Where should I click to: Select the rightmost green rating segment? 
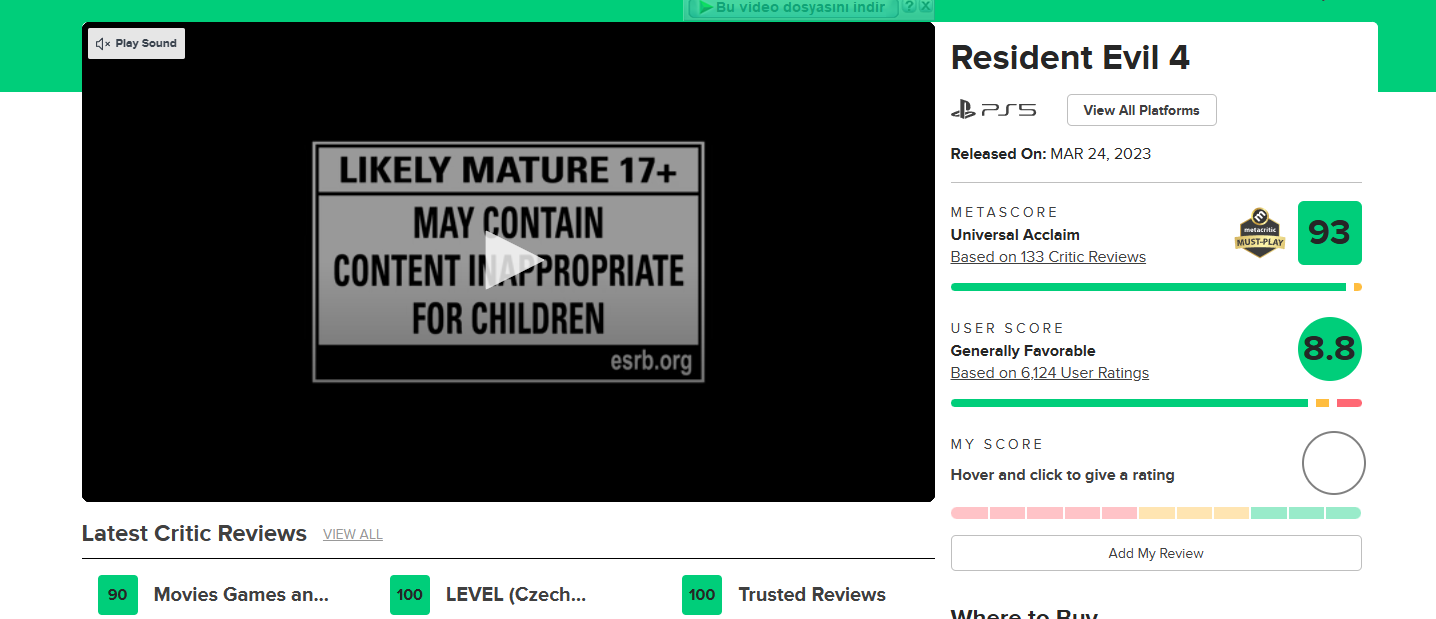point(1343,513)
